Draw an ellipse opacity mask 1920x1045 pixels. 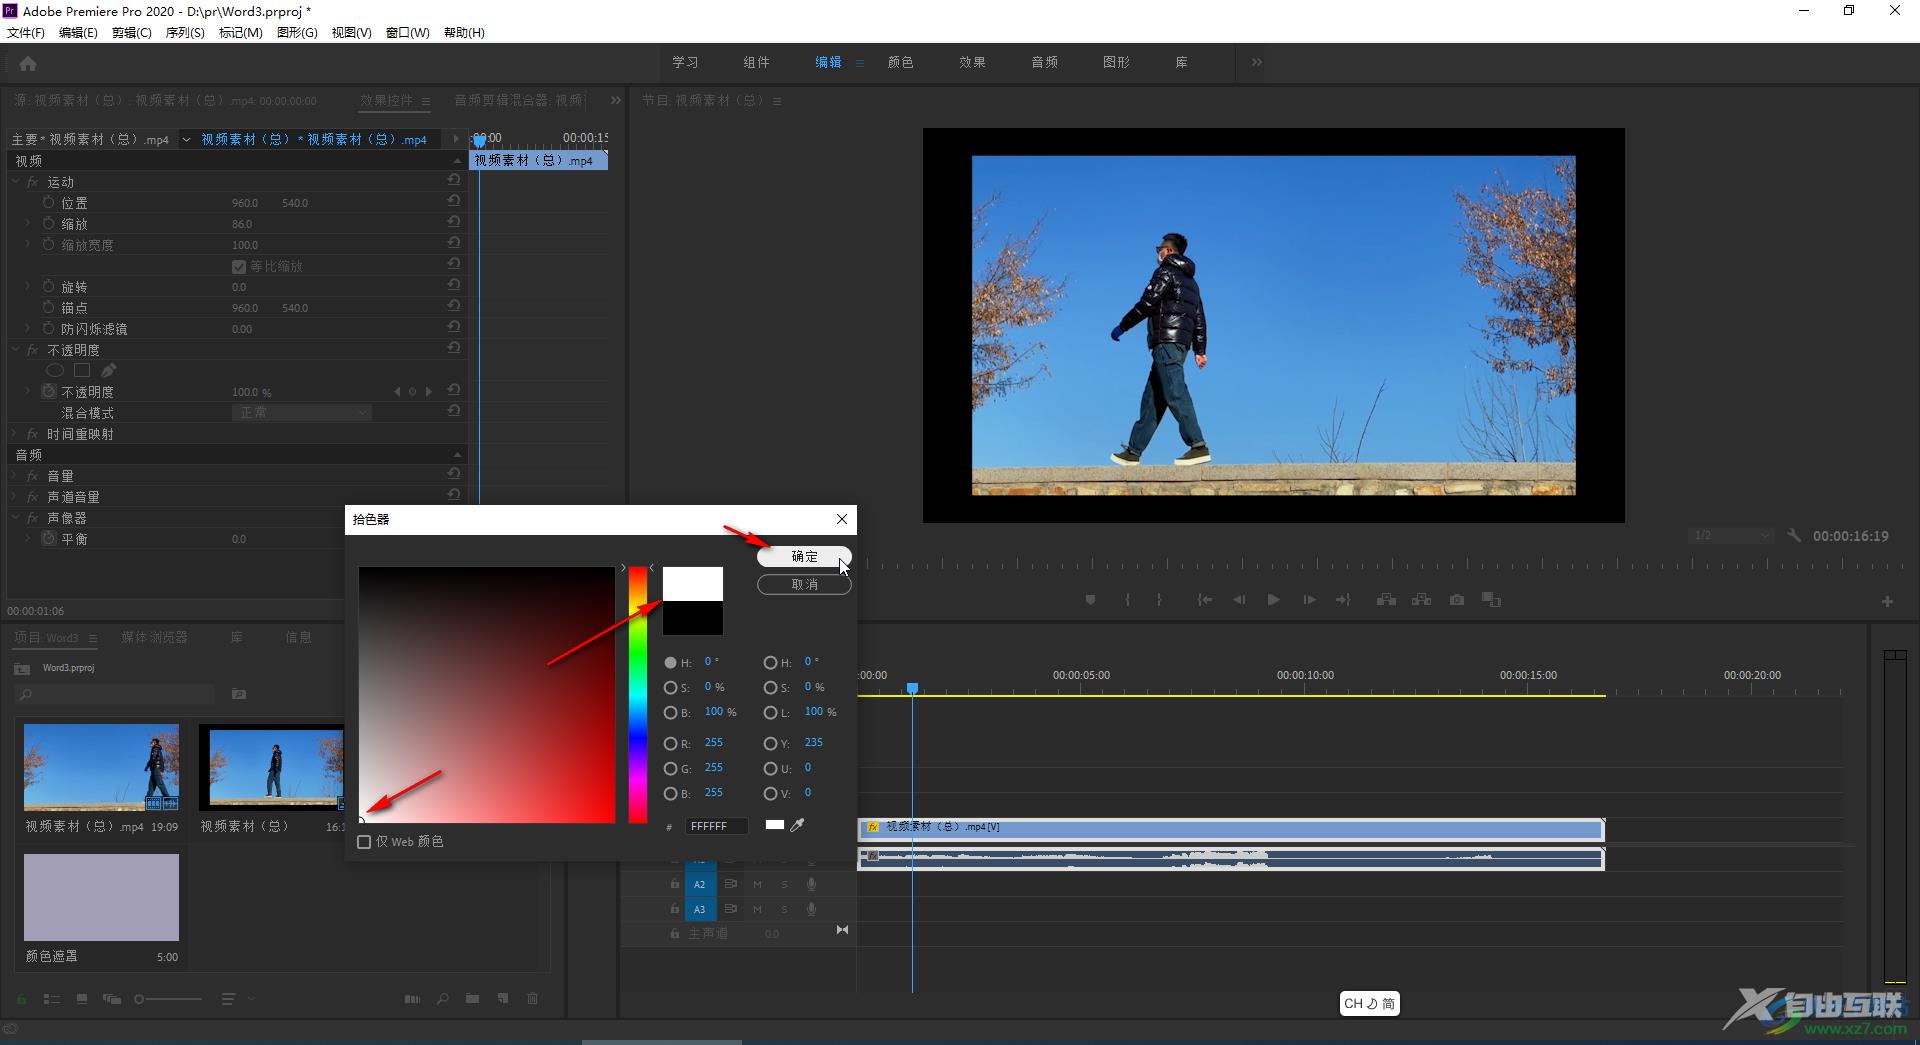pyautogui.click(x=55, y=370)
